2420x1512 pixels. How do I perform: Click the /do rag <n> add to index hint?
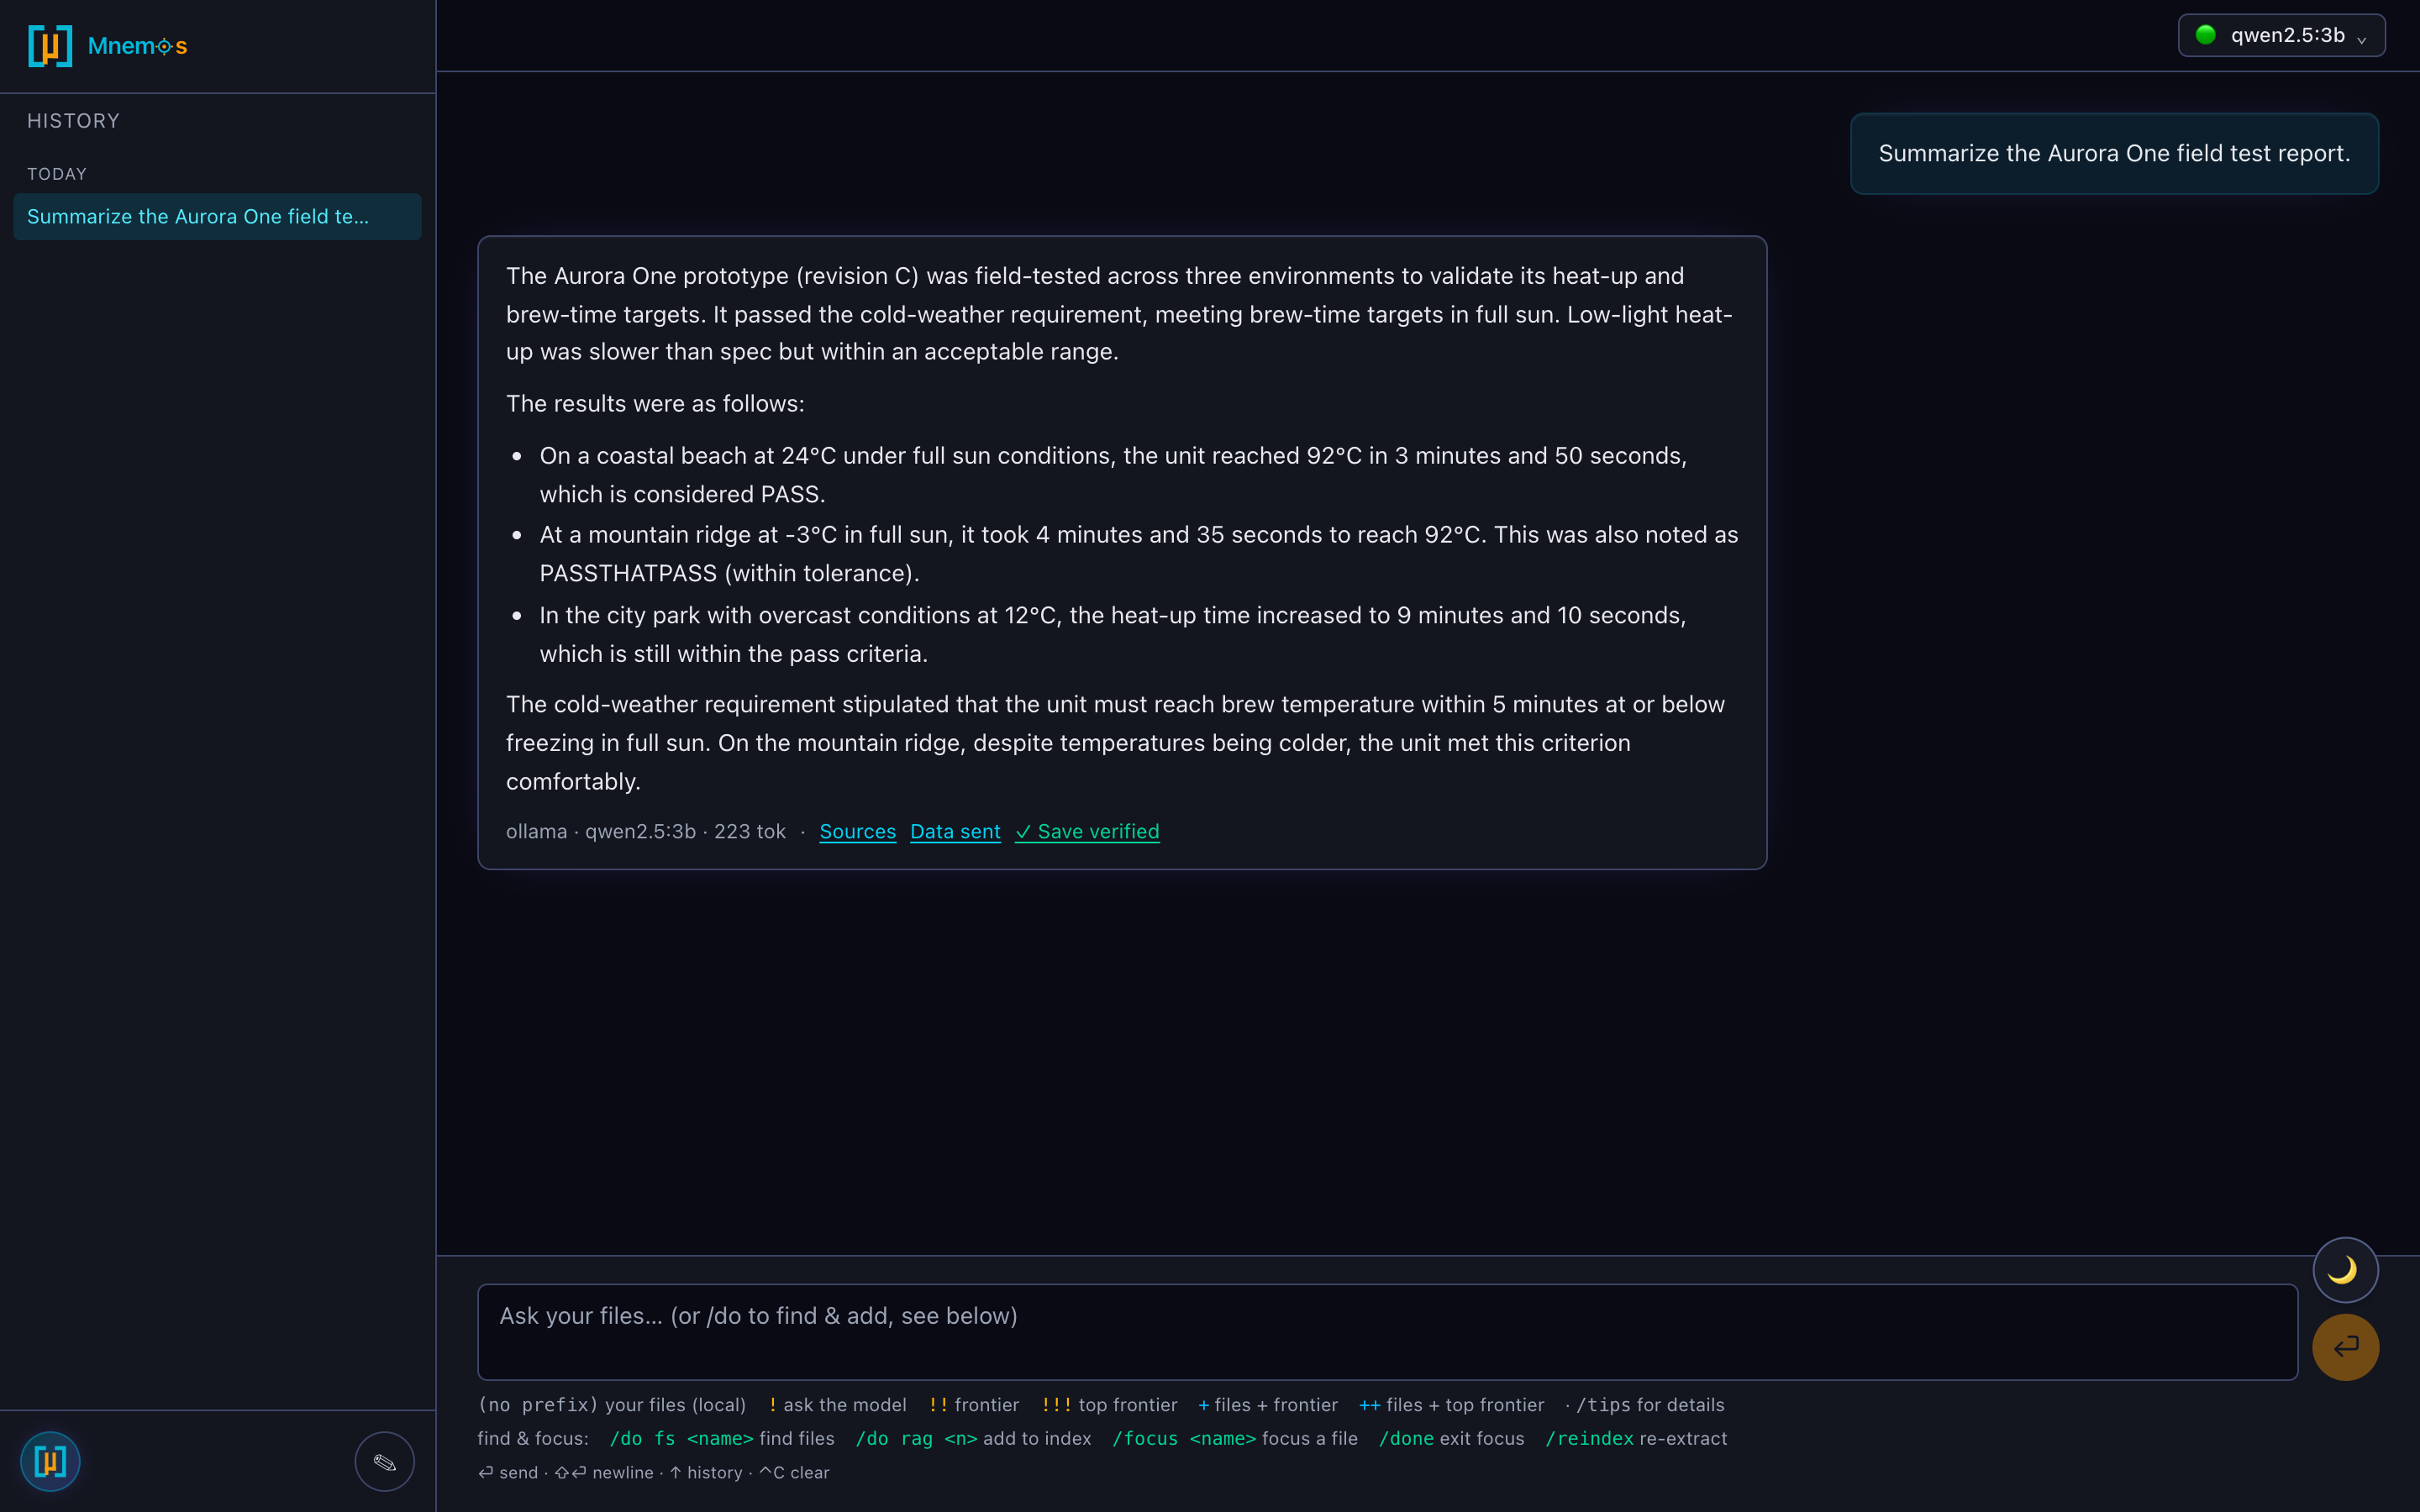973,1438
